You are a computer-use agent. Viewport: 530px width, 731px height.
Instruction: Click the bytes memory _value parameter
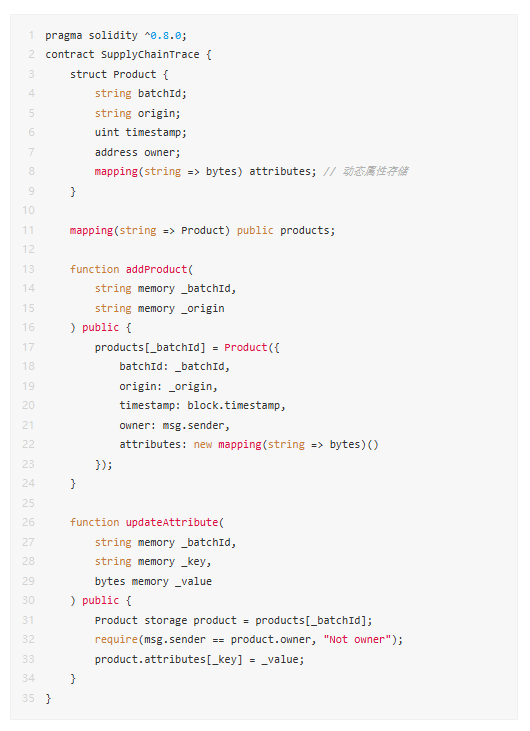click(153, 581)
